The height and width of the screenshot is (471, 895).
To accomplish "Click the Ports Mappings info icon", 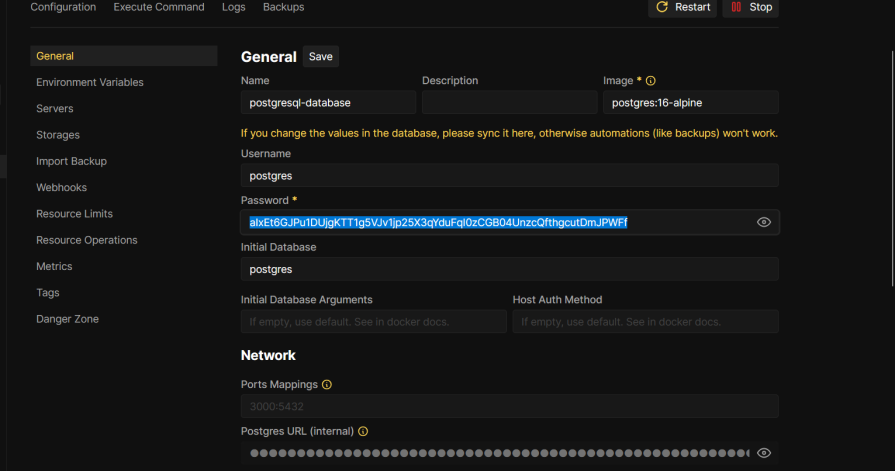I will [x=327, y=385].
